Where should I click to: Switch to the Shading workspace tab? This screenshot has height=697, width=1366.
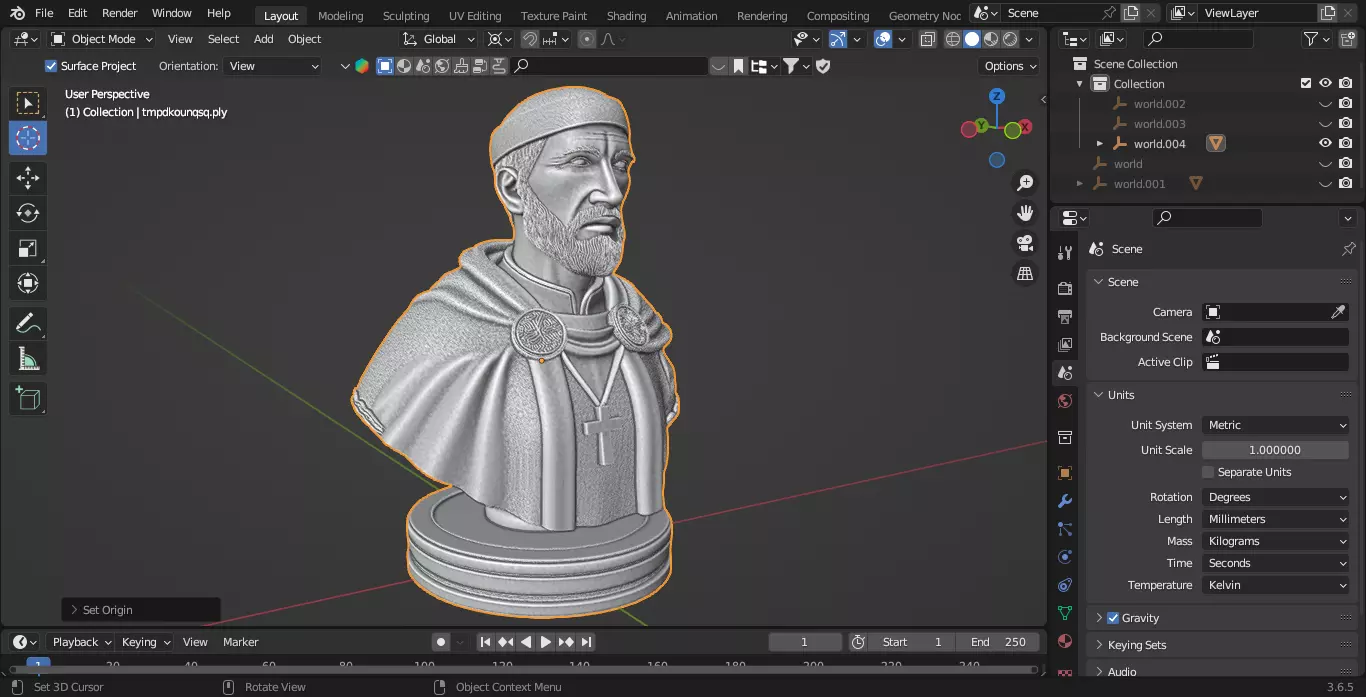pos(626,15)
